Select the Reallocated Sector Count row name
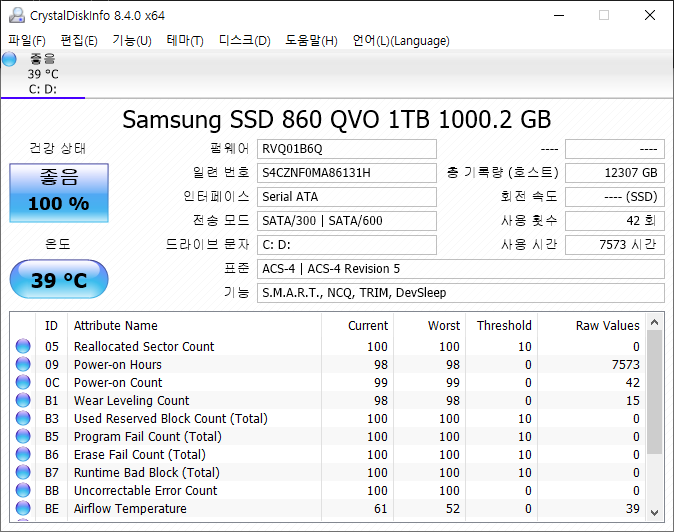Viewport: 674px width, 532px height. click(144, 346)
